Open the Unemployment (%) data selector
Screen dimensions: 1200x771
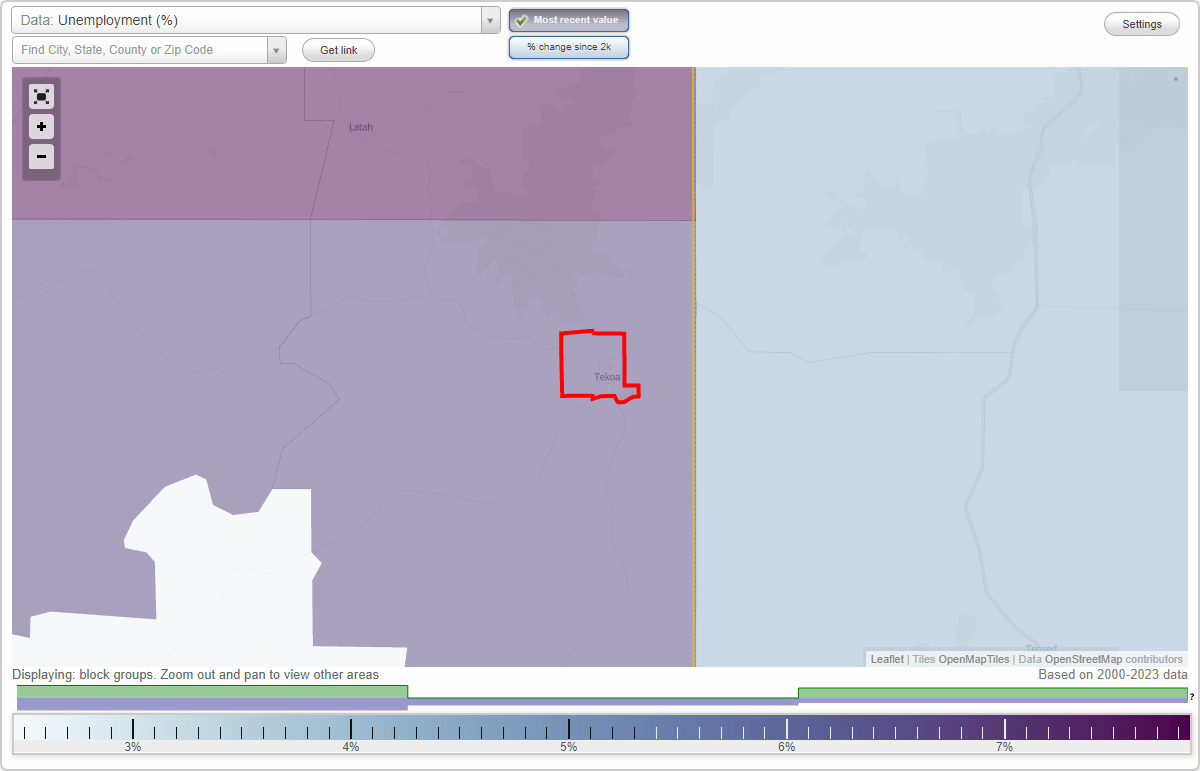(x=250, y=19)
